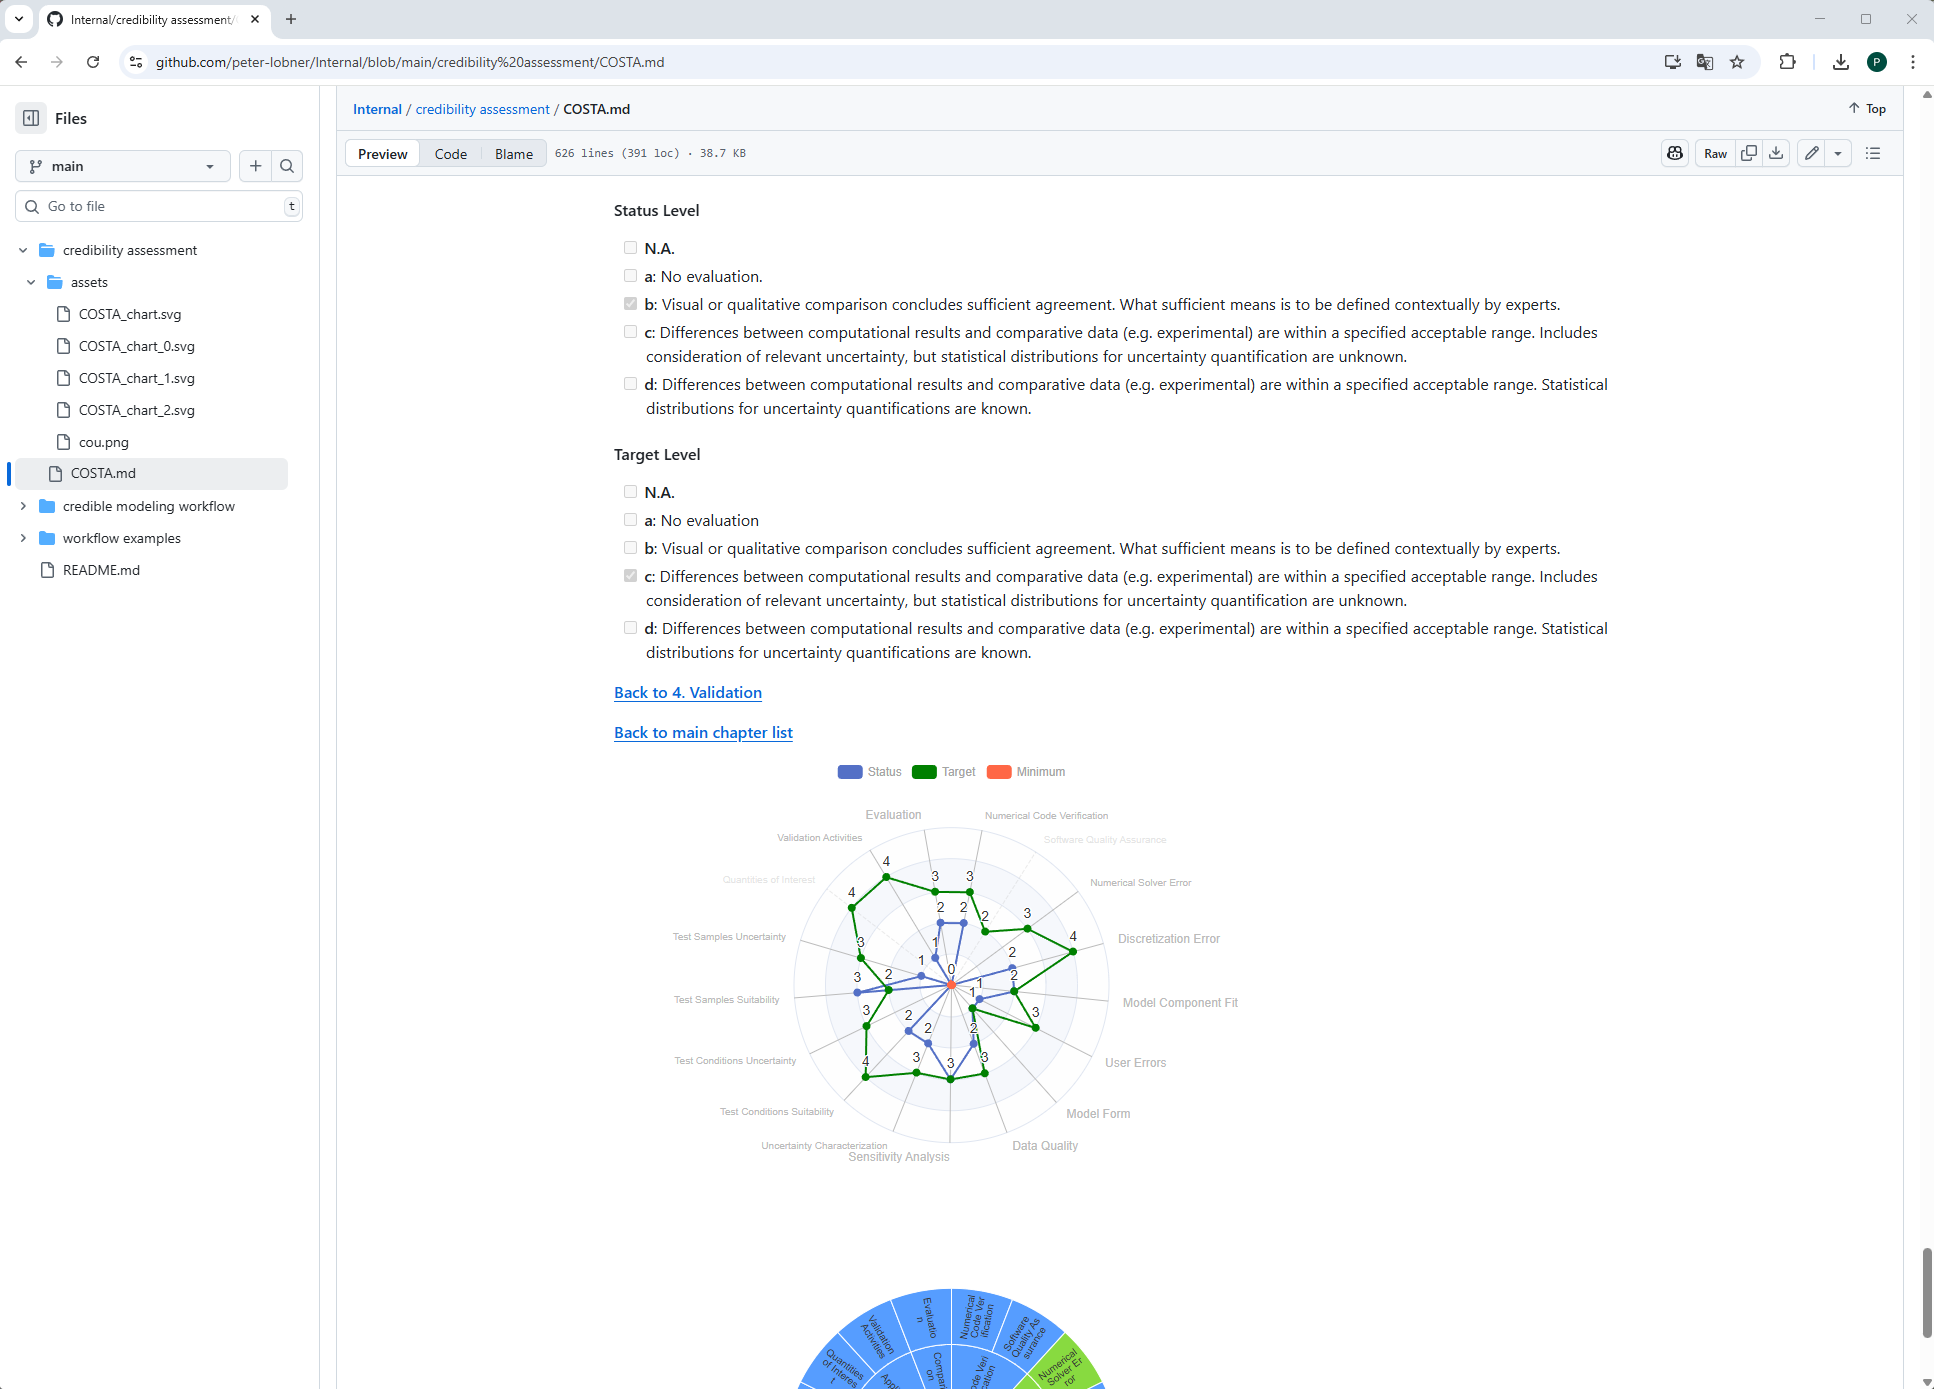Switch to Code tab
The image size is (1934, 1389).
450,153
